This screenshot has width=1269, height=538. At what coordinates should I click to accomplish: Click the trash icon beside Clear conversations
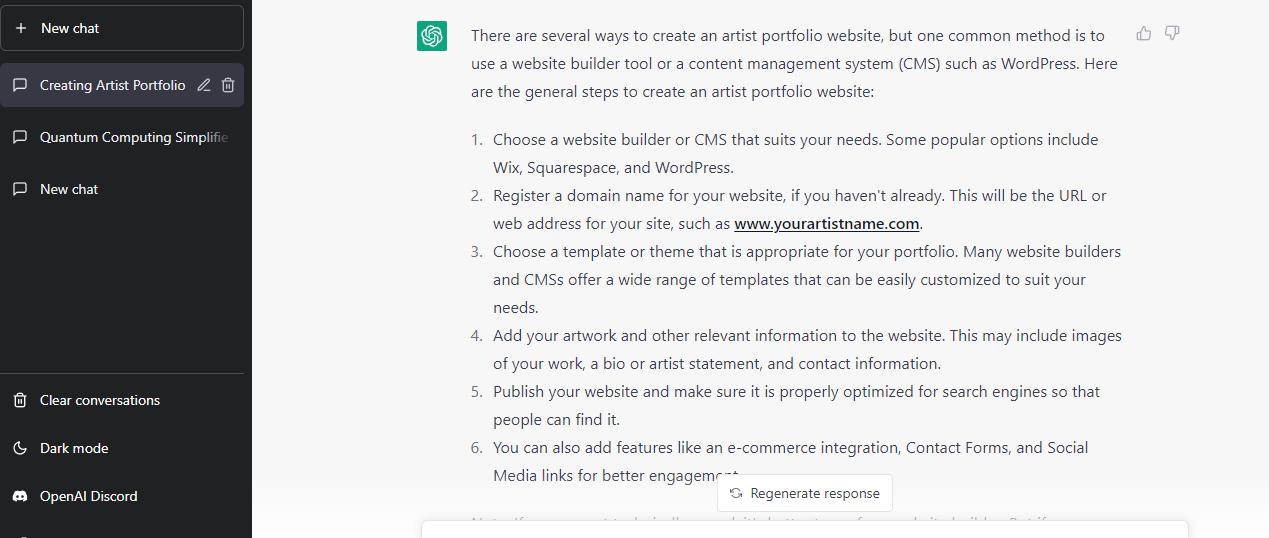[20, 400]
